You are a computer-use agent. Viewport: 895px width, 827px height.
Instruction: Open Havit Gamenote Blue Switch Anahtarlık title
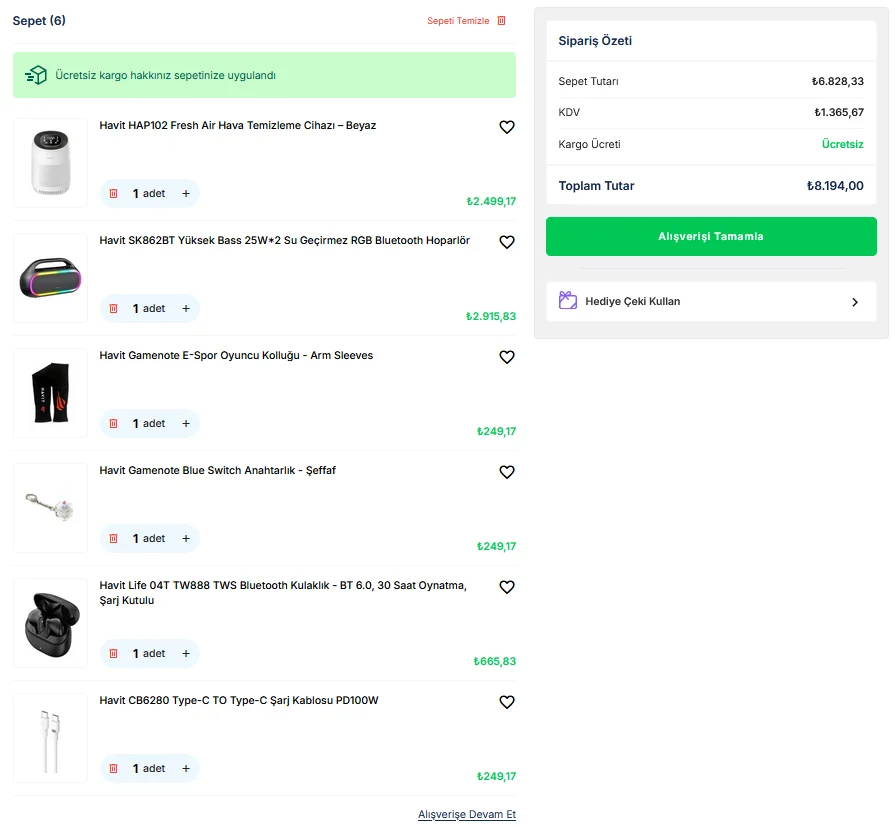pos(217,470)
